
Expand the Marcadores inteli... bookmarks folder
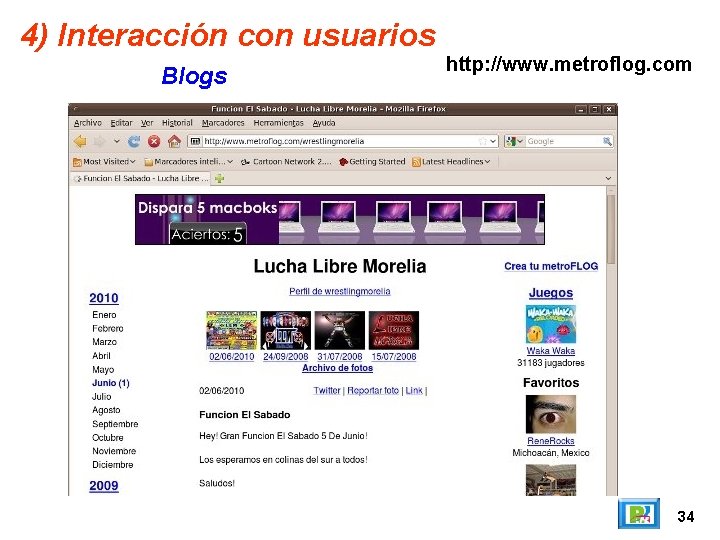tap(189, 162)
